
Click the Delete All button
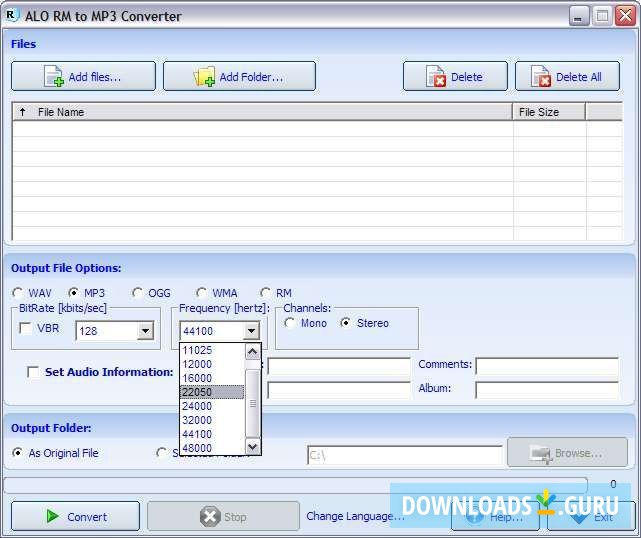pyautogui.click(x=567, y=76)
